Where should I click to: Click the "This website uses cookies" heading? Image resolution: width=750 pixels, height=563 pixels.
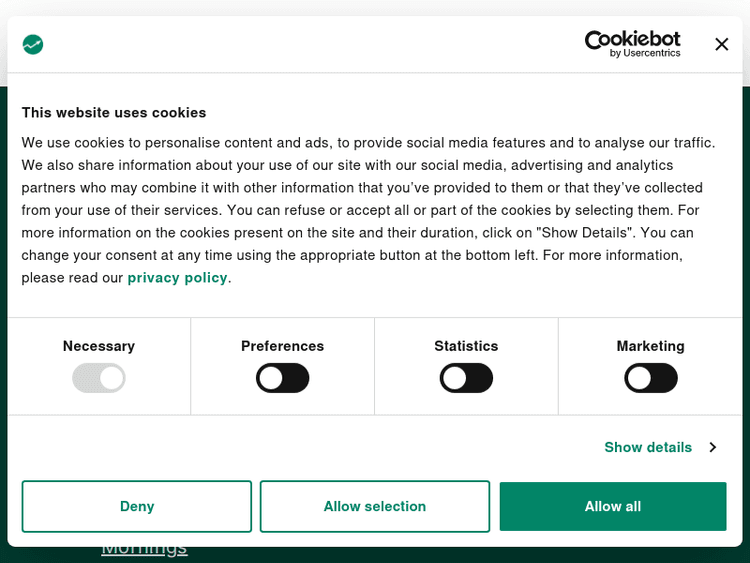pyautogui.click(x=114, y=113)
